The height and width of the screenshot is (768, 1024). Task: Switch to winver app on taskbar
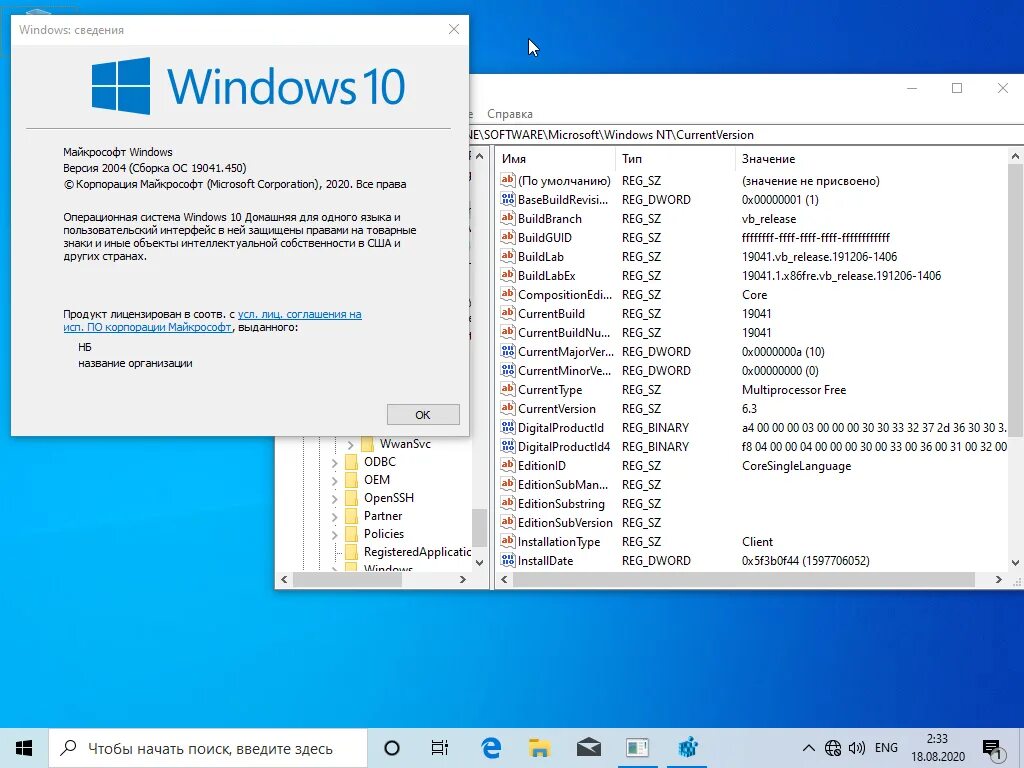pyautogui.click(x=637, y=748)
